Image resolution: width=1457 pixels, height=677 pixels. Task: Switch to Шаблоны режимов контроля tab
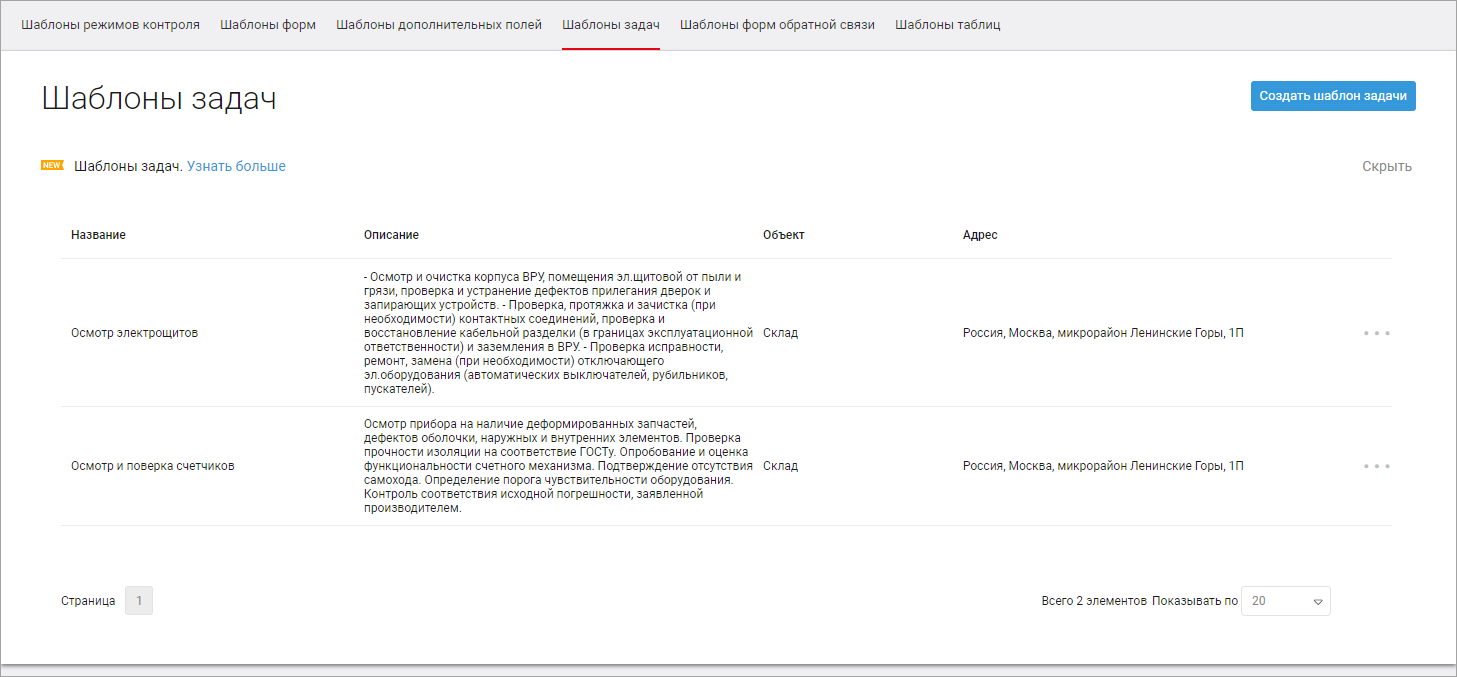click(x=110, y=25)
